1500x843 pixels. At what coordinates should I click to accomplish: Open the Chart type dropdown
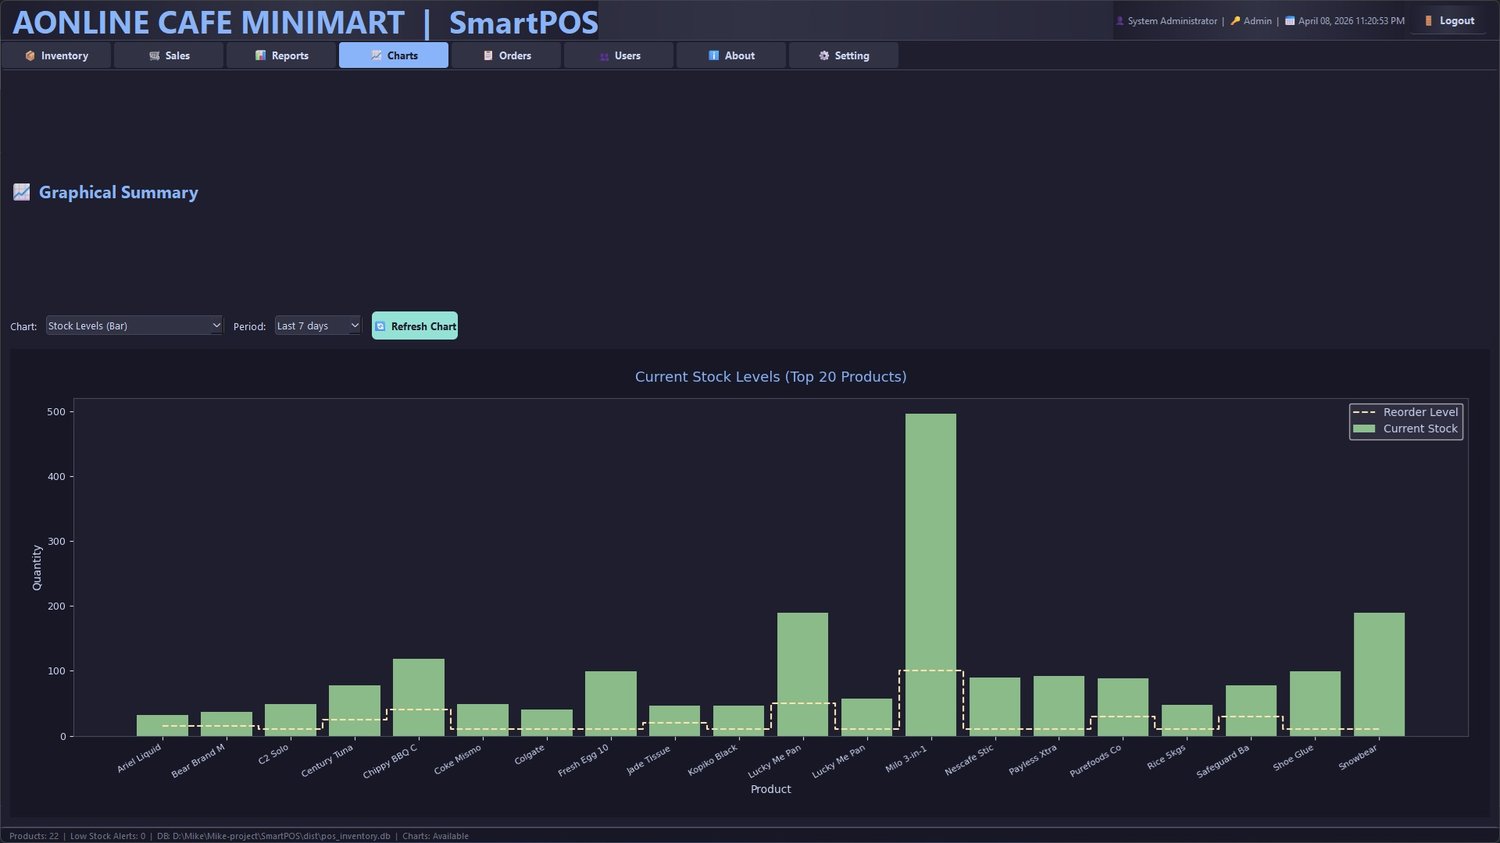(x=134, y=326)
